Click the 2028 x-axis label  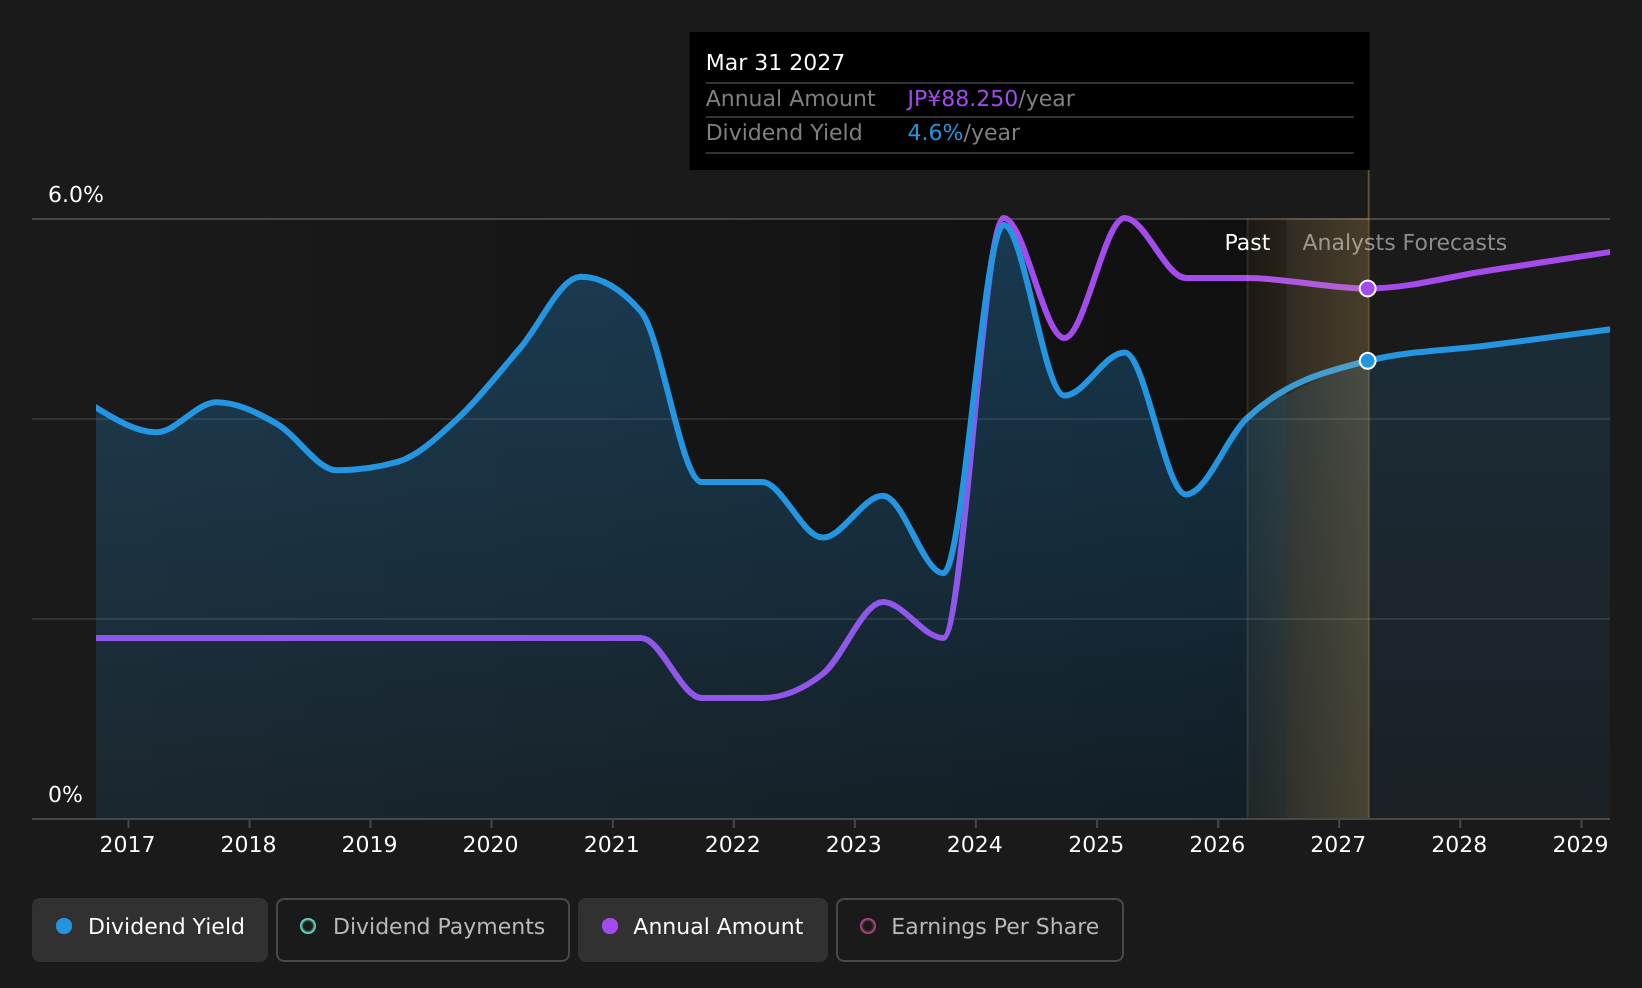1459,845
